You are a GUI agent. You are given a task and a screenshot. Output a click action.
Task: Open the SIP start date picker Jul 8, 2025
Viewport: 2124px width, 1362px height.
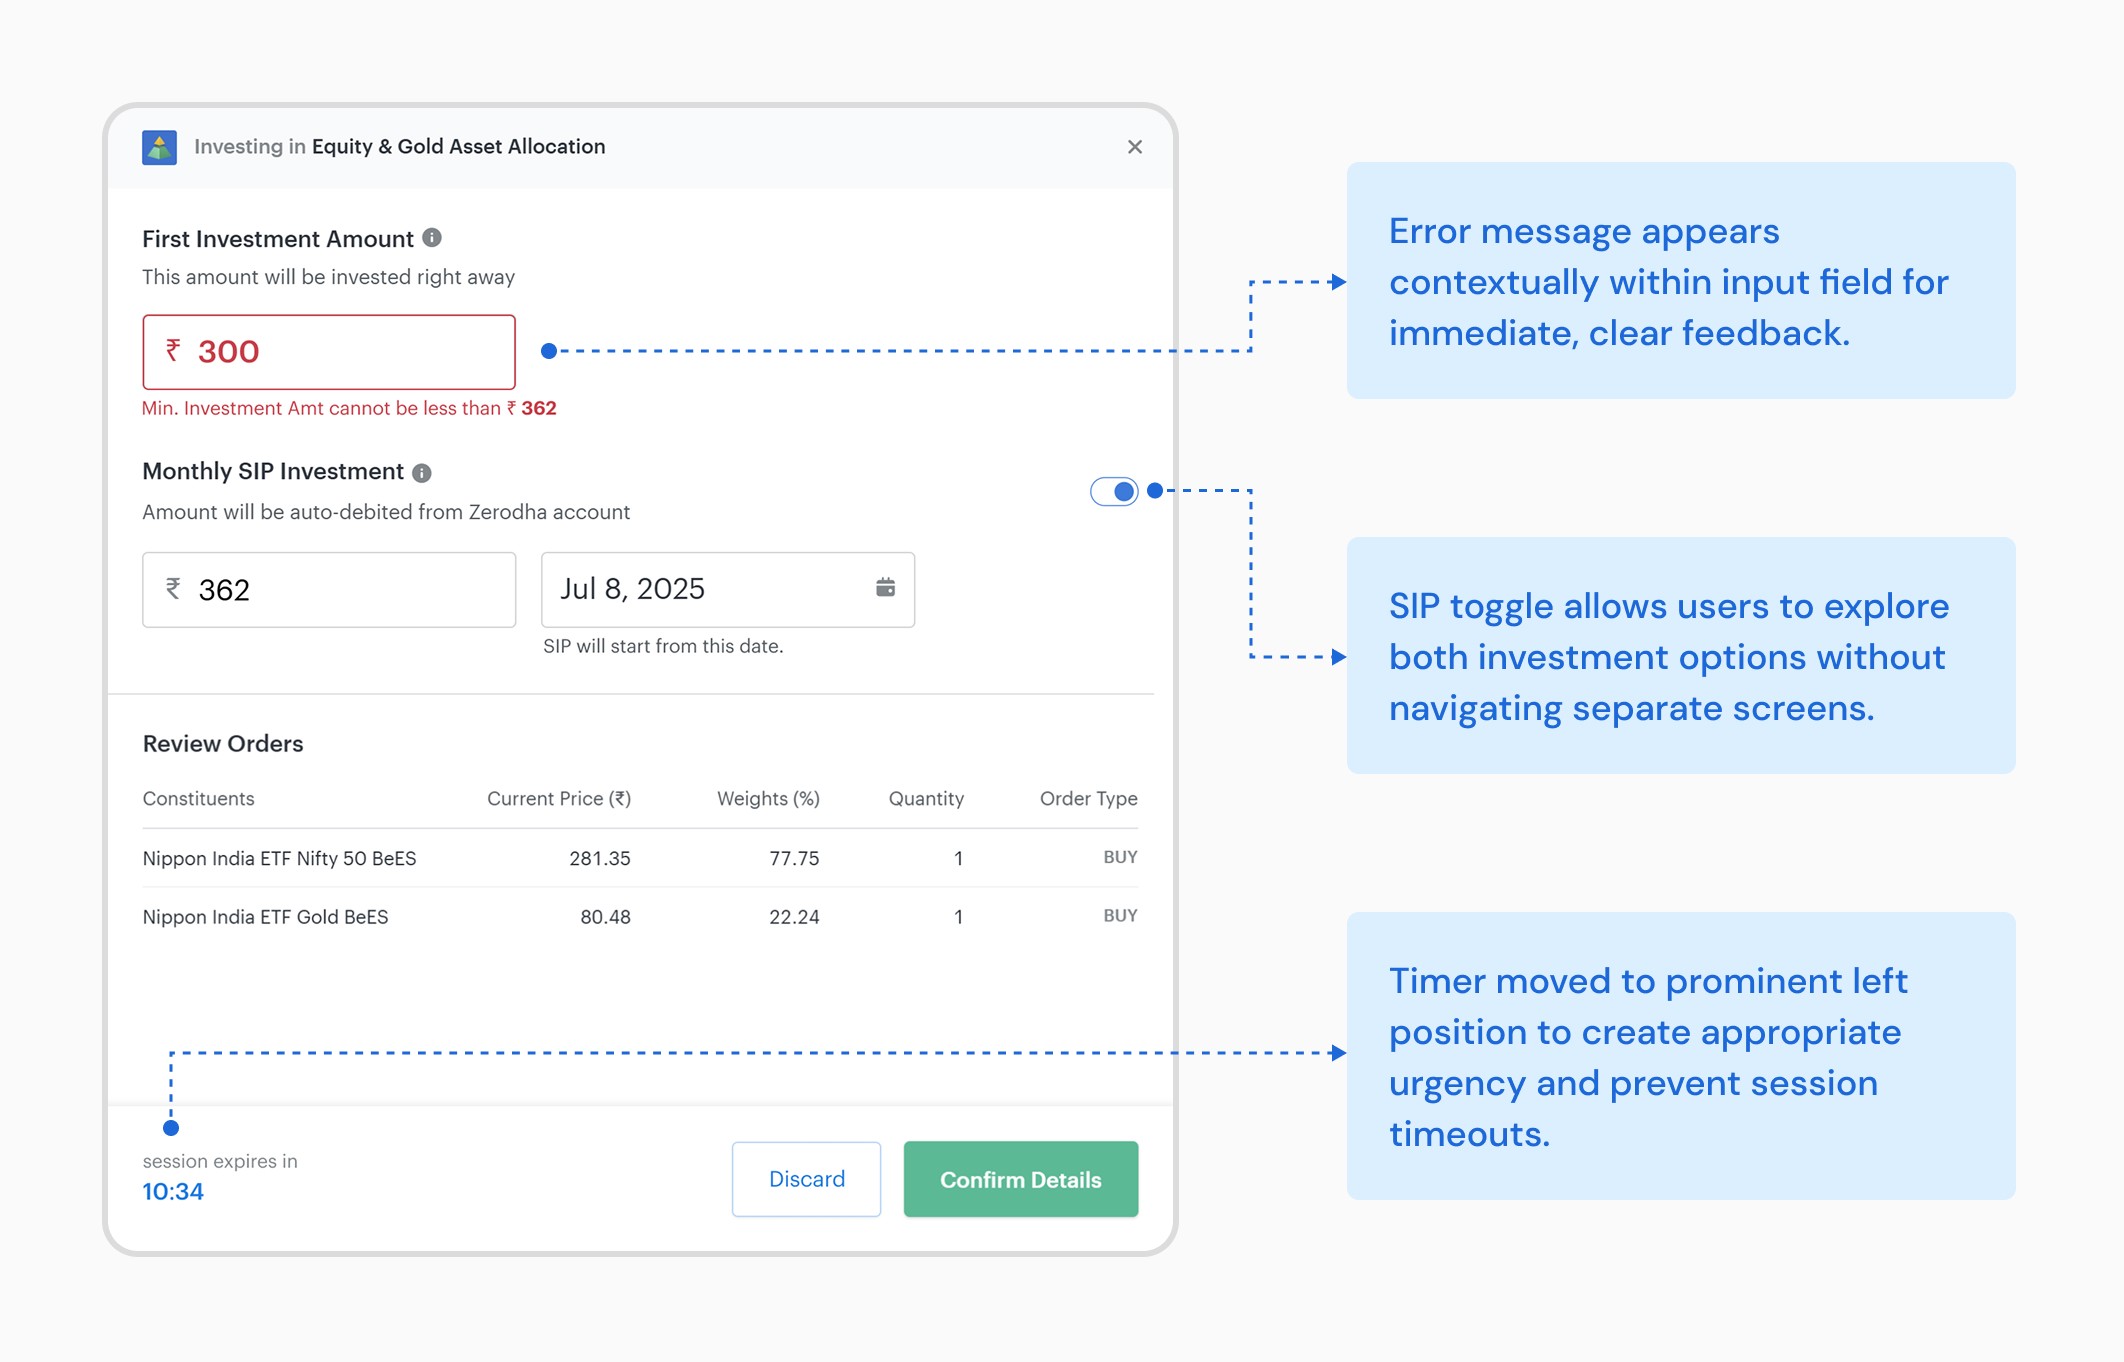(728, 590)
